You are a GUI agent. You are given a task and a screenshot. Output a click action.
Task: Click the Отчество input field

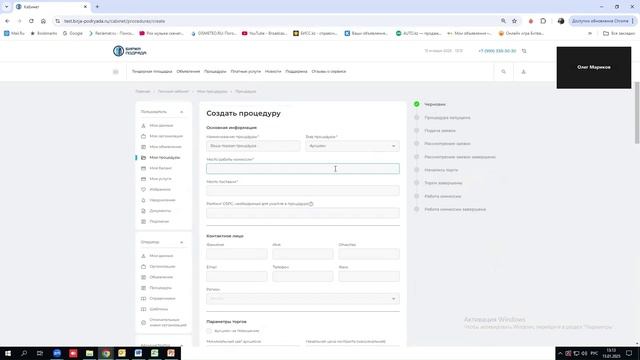click(369, 254)
